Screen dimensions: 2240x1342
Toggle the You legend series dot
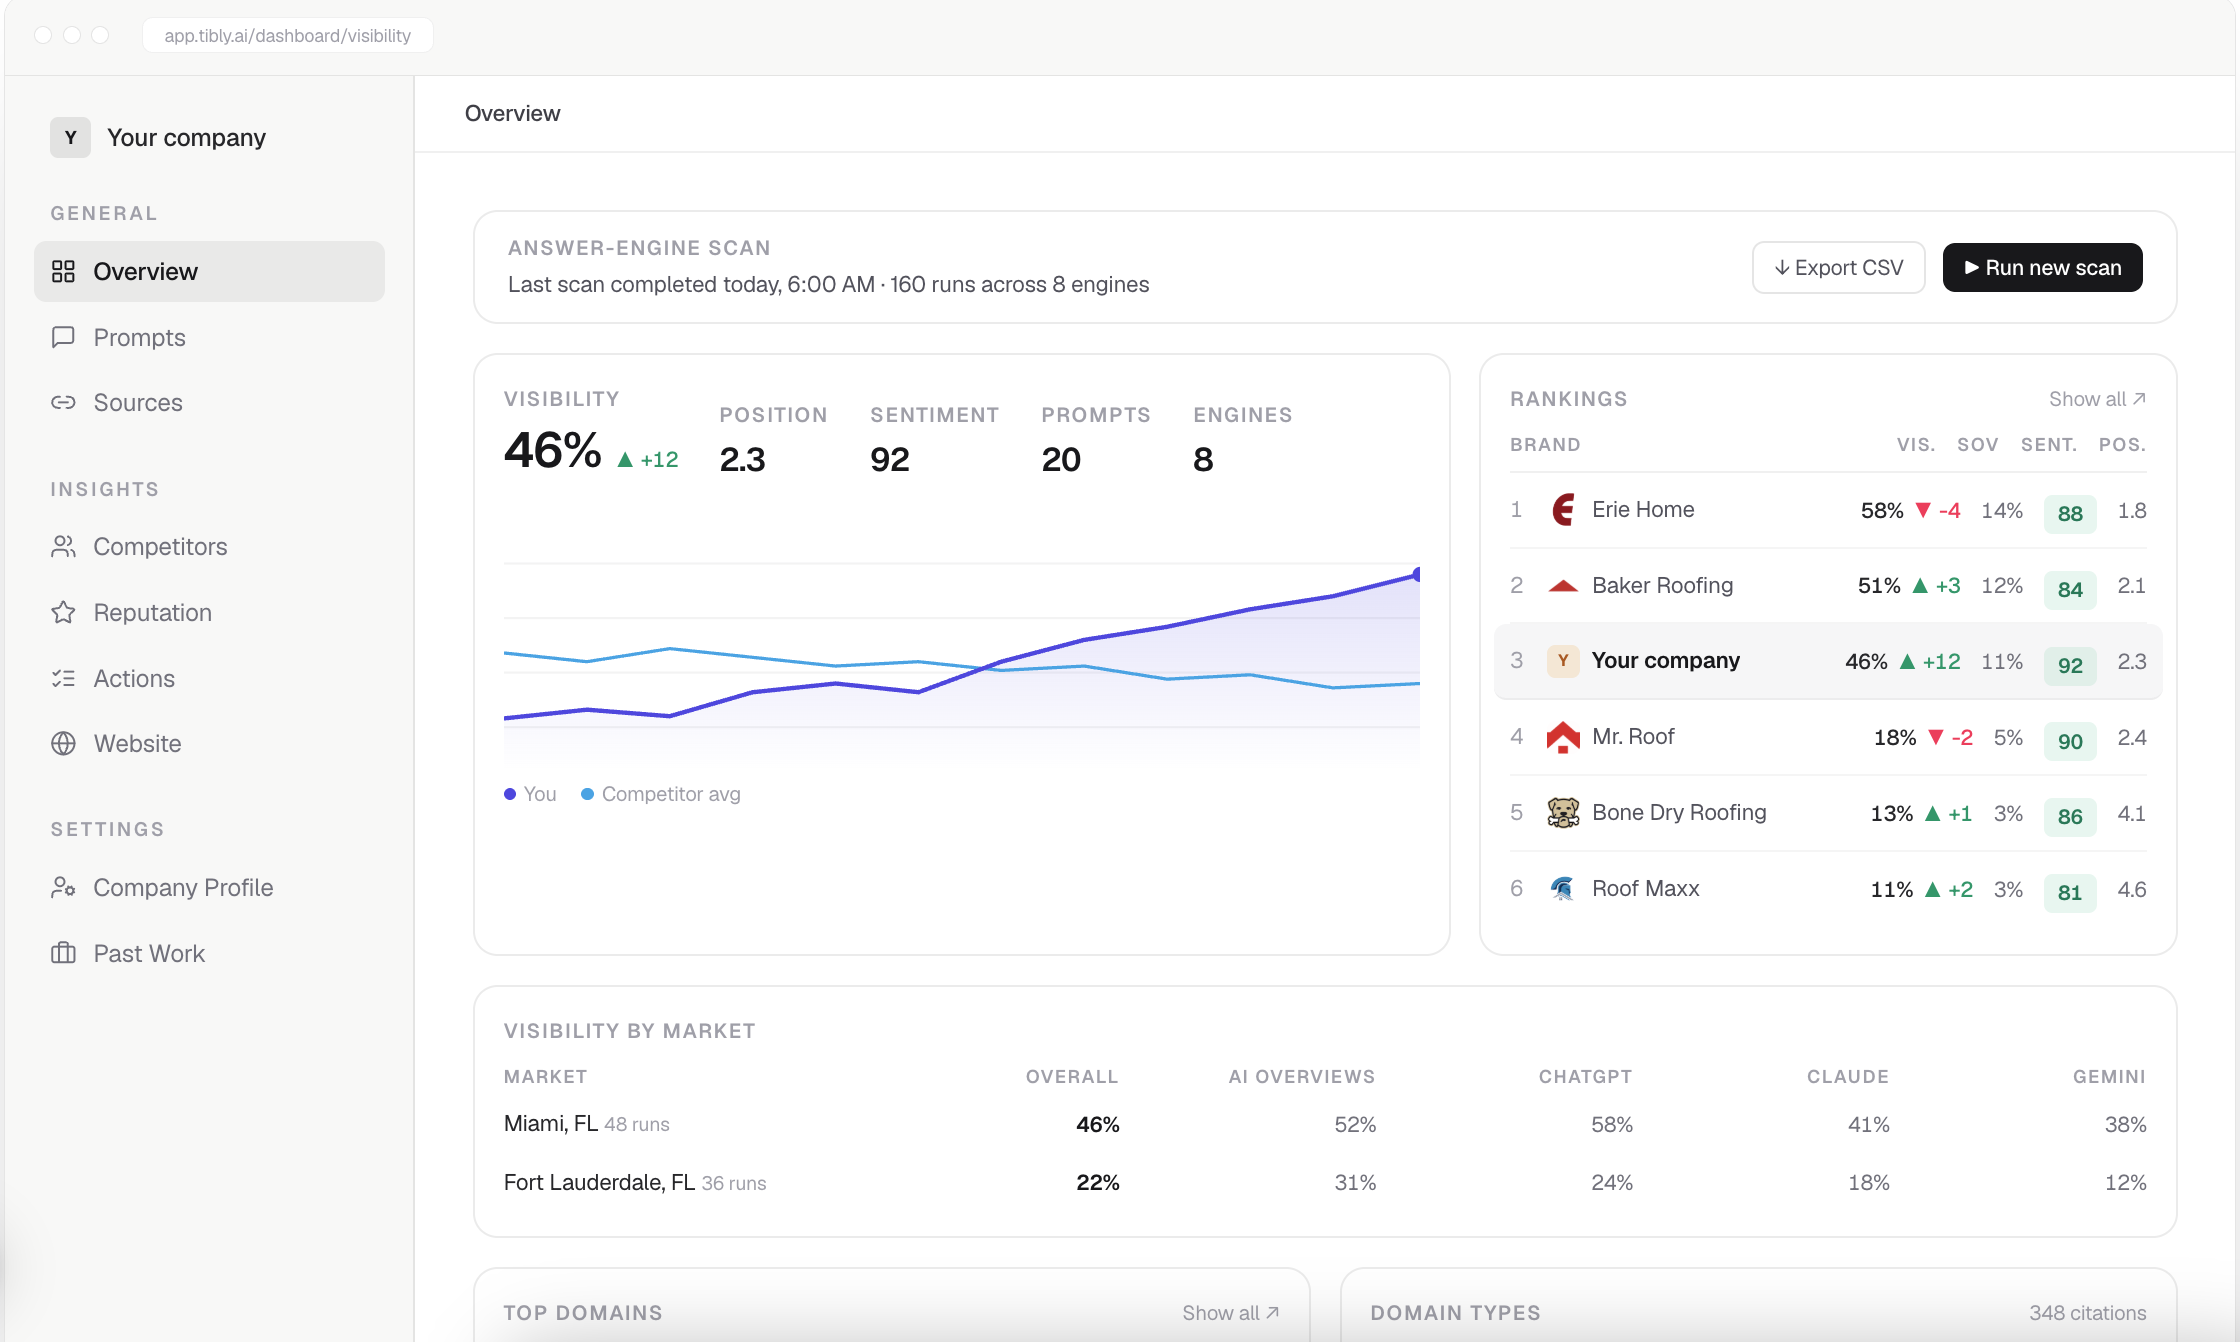tap(510, 794)
